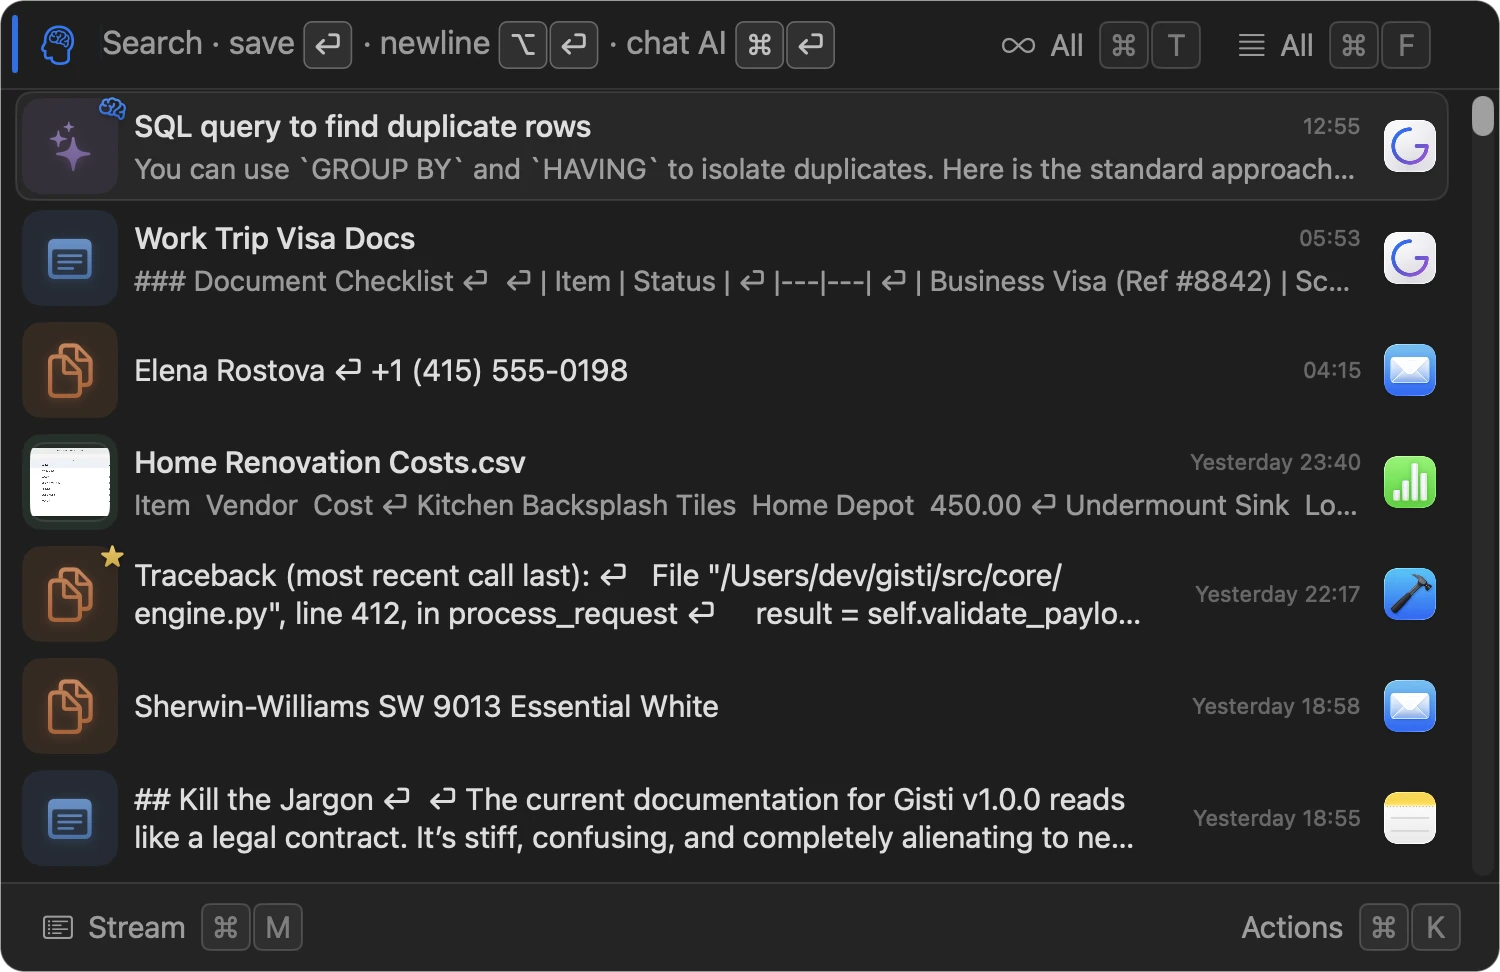Click the gold star on Traceback entry
The width and height of the screenshot is (1500, 972).
point(112,557)
